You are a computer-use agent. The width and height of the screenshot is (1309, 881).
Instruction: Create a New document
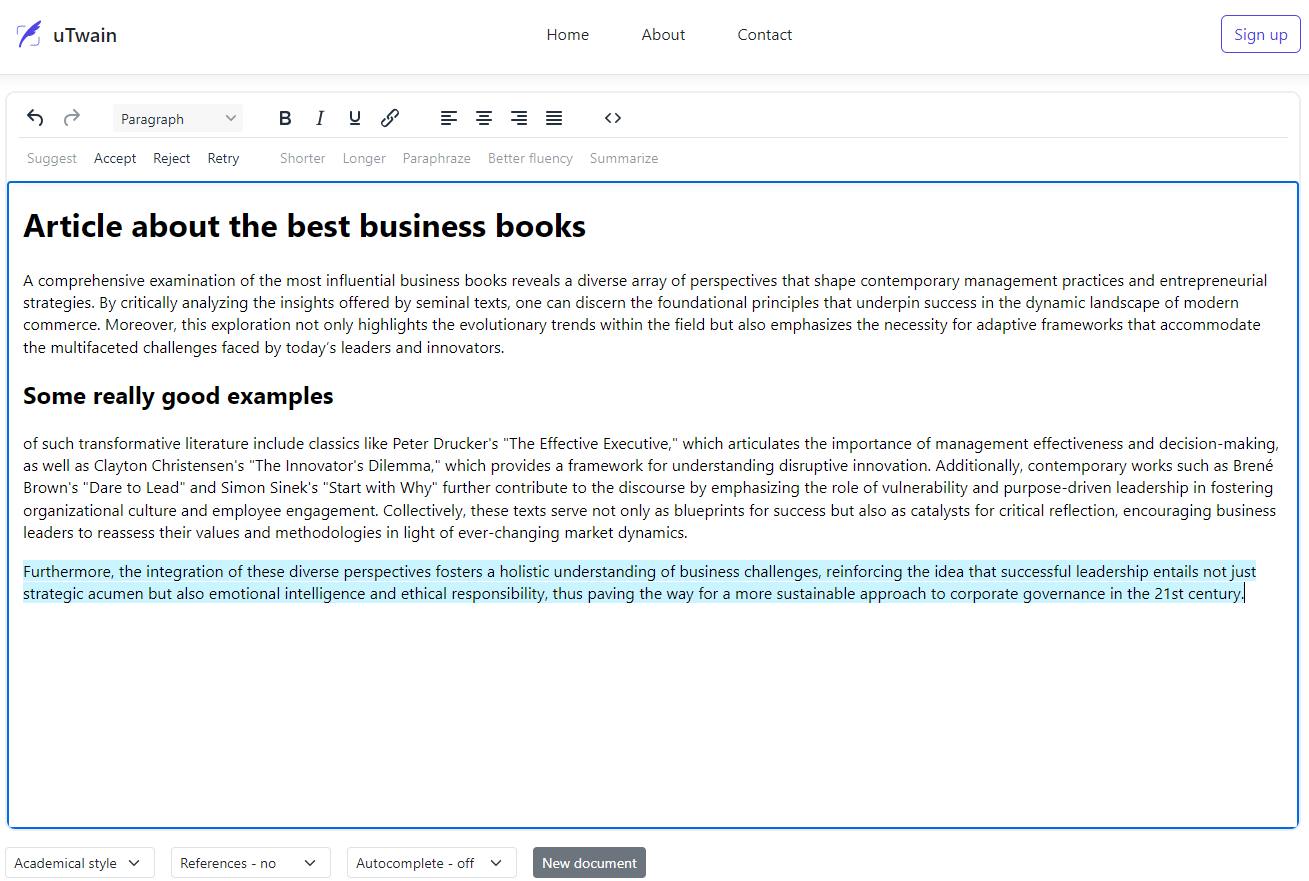coord(589,863)
